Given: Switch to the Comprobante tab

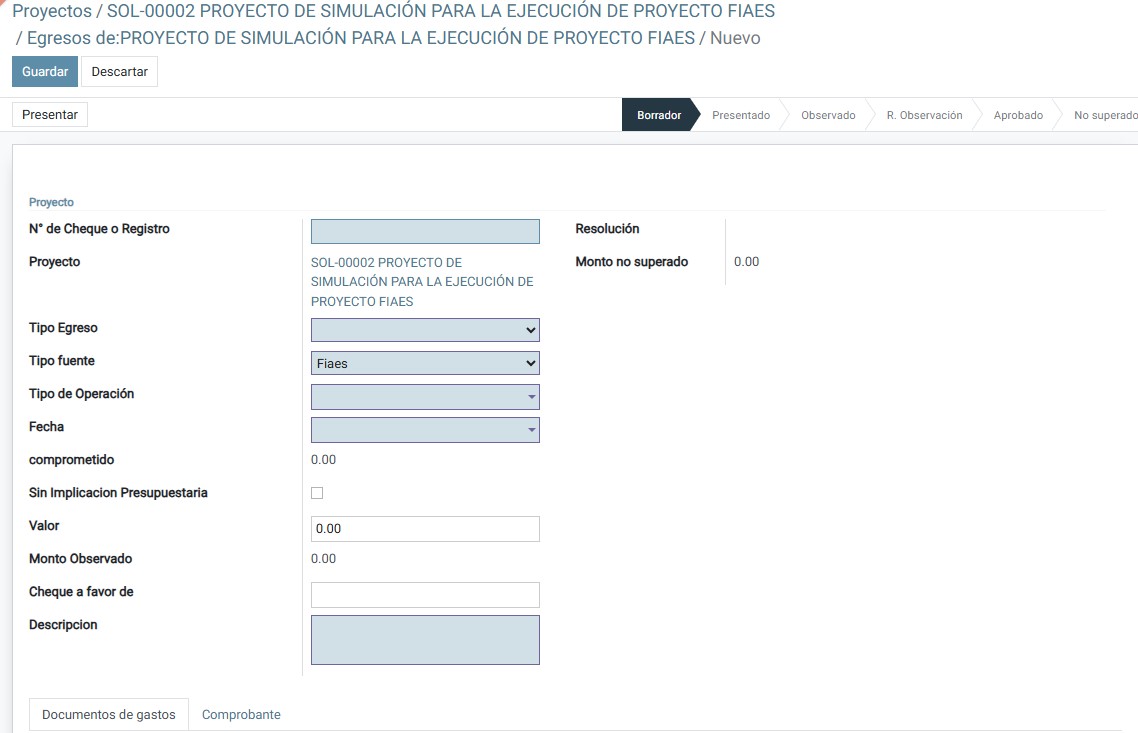Looking at the screenshot, I should [x=241, y=715].
